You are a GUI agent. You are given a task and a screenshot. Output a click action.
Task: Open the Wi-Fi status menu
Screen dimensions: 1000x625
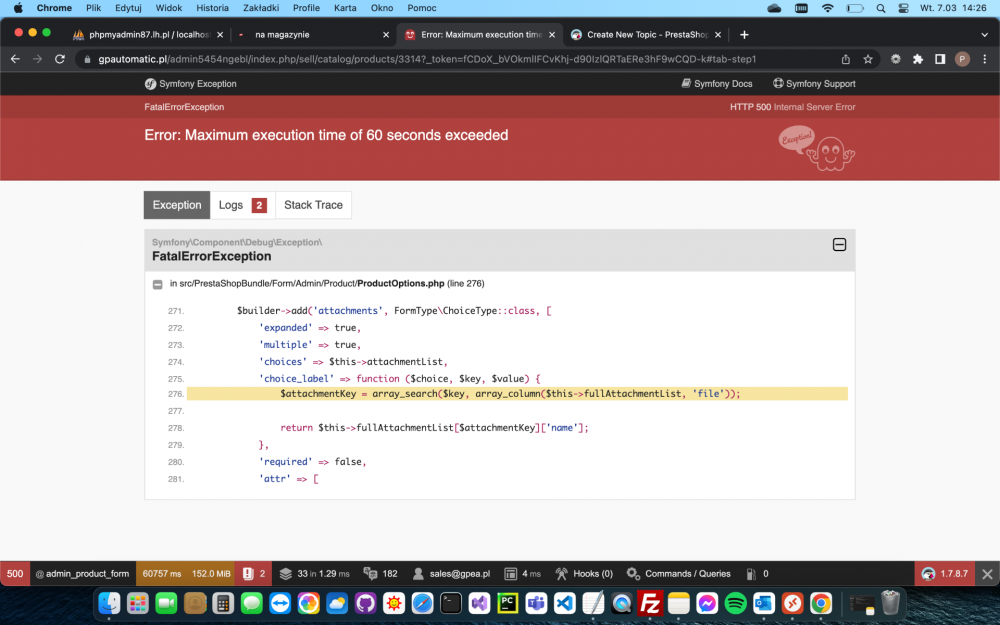click(827, 8)
